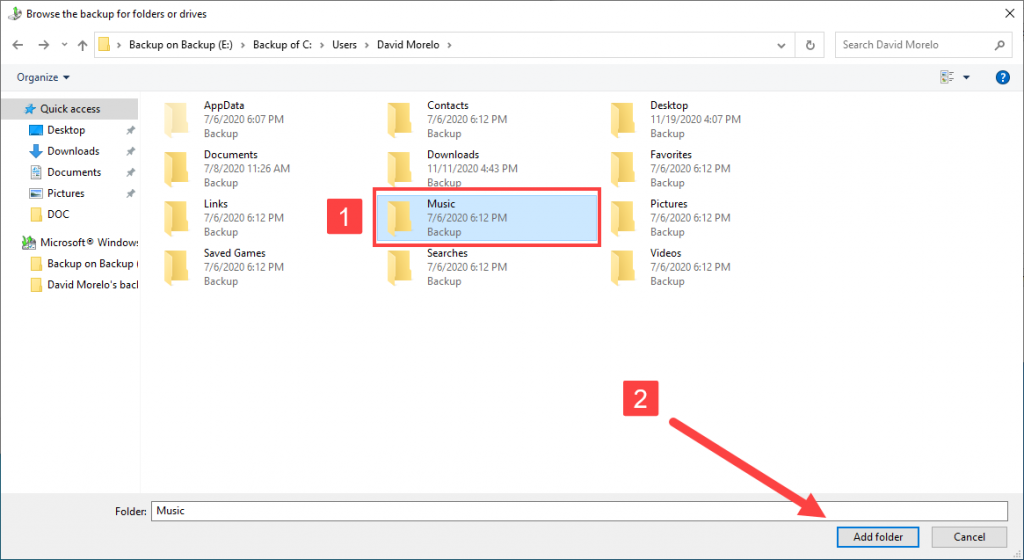Expand chevron after Users breadcrumb
The width and height of the screenshot is (1024, 560).
(x=367, y=44)
